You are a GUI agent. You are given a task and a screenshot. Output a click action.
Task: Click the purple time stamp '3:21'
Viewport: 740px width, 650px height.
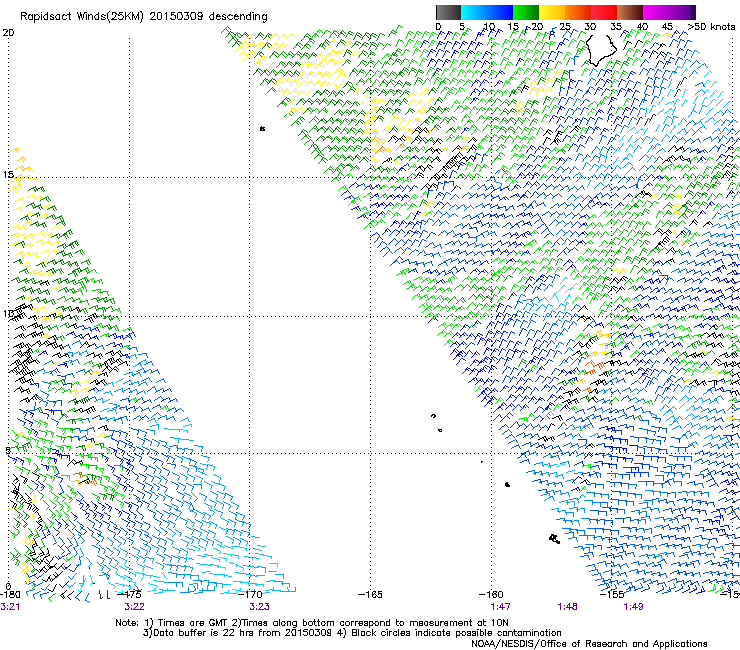click(10, 607)
